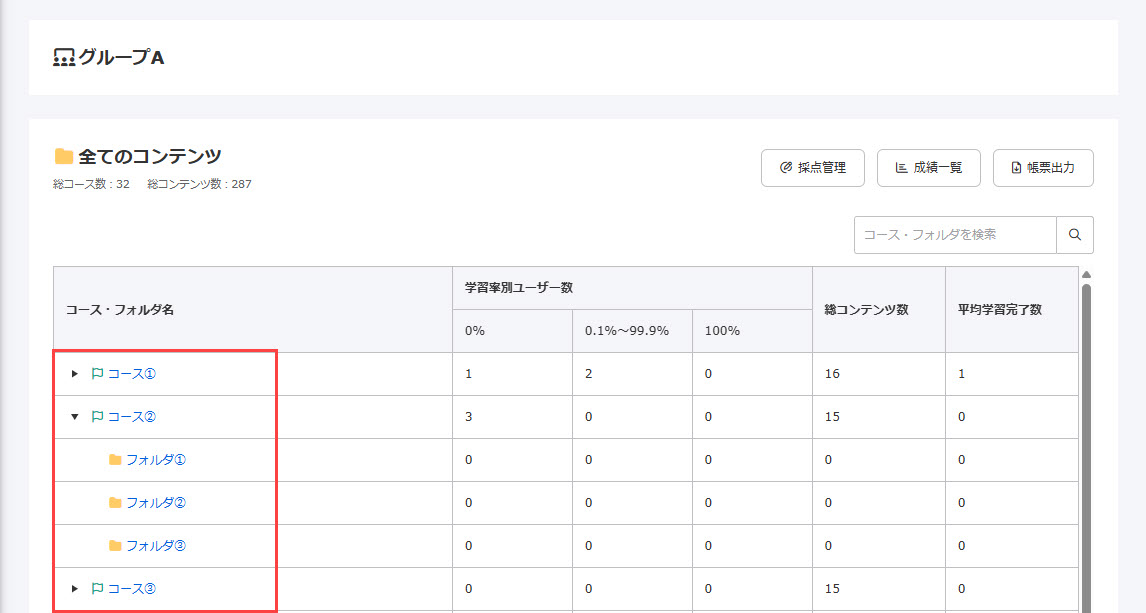This screenshot has height=613, width=1146.
Task: Click the 0% column header
Action: coord(512,331)
